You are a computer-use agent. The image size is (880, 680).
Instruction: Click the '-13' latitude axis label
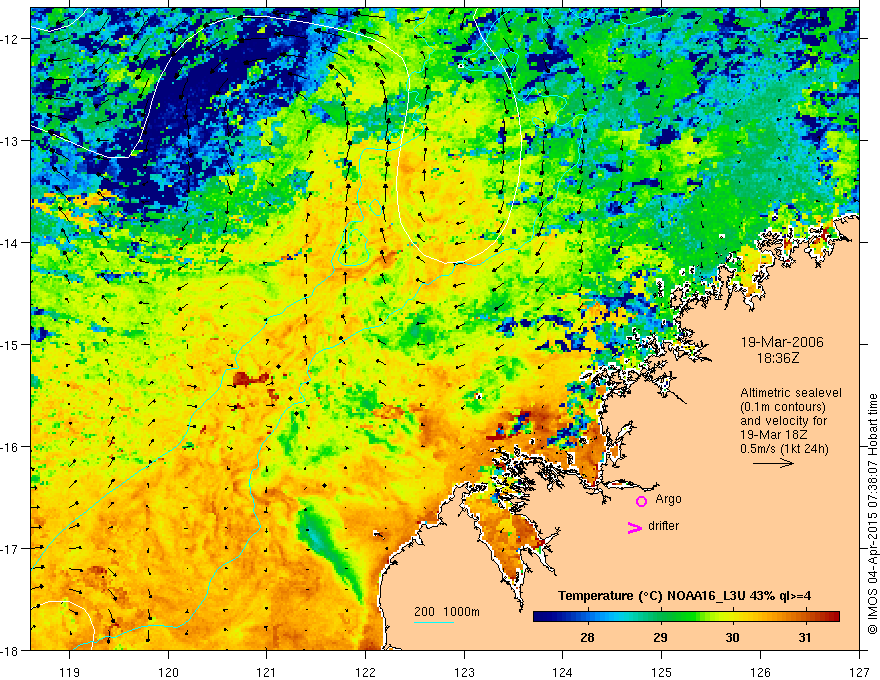(11, 141)
